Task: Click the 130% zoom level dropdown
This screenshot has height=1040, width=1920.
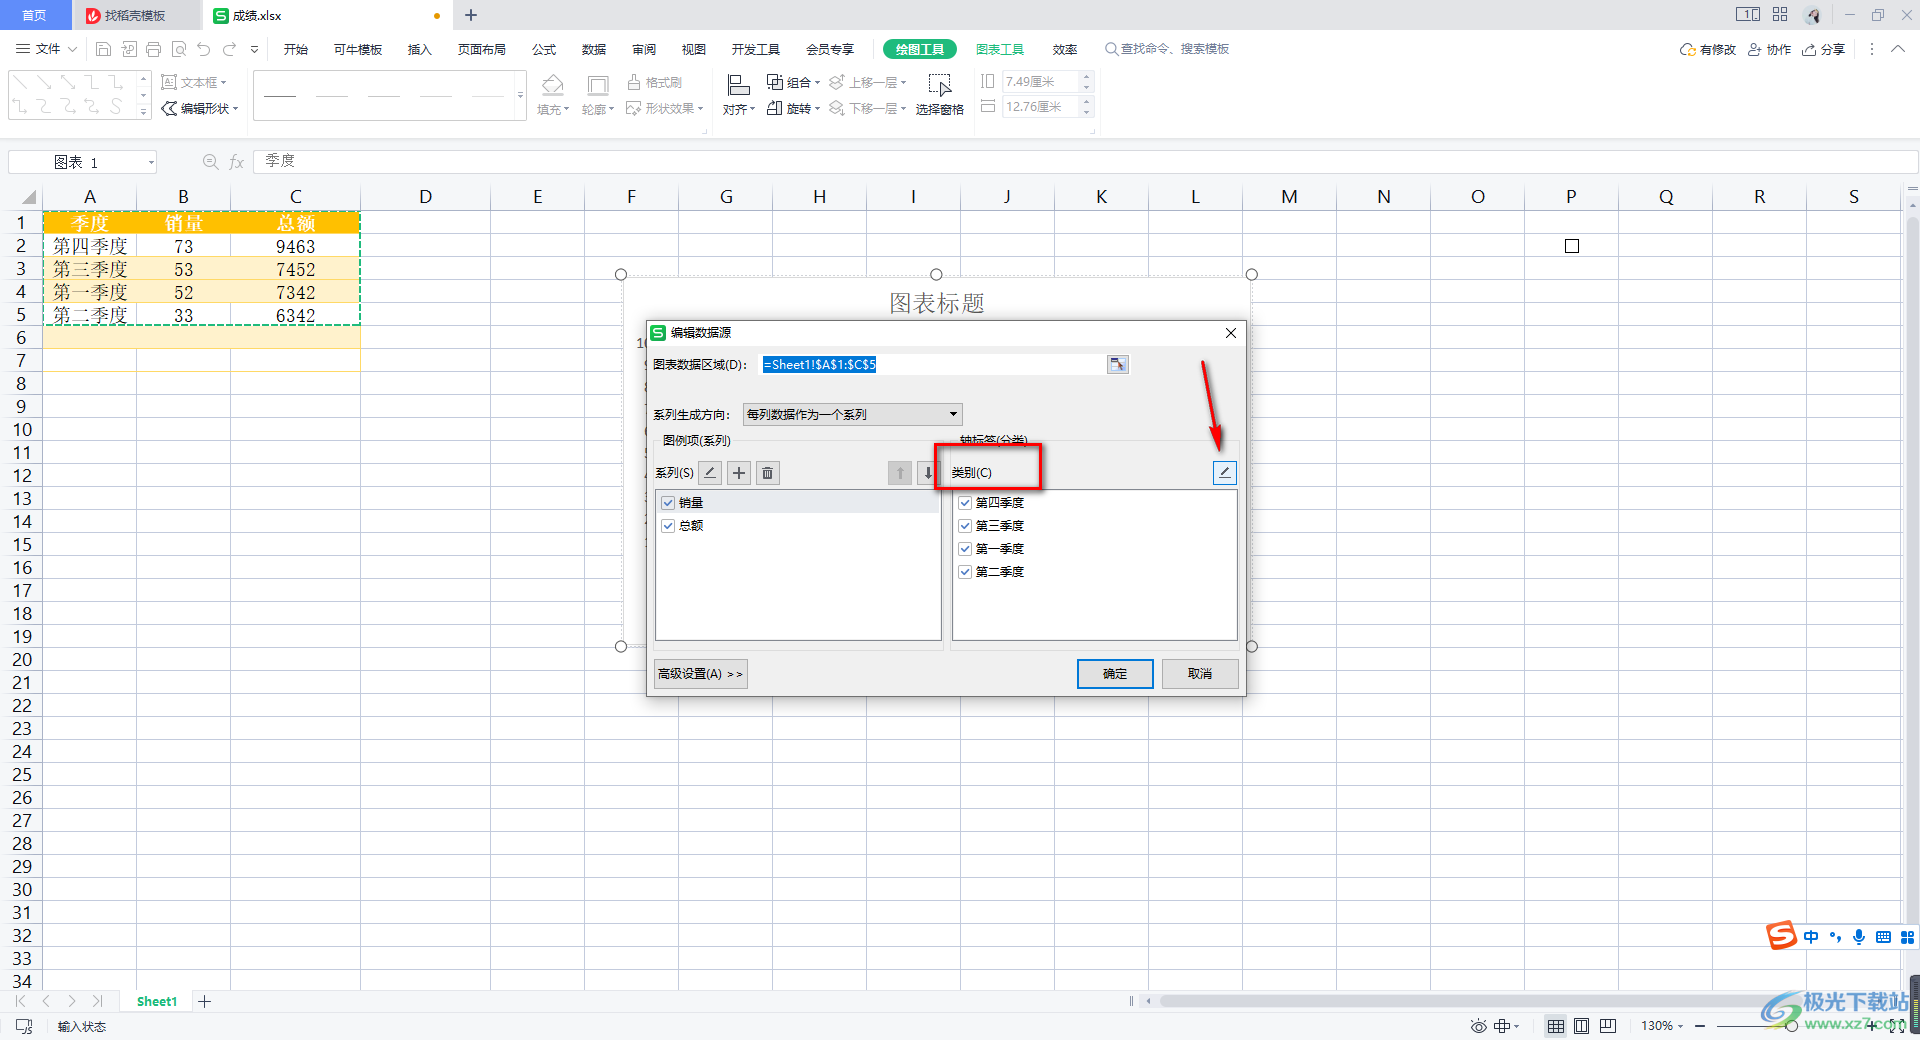Action: pos(1662,1026)
